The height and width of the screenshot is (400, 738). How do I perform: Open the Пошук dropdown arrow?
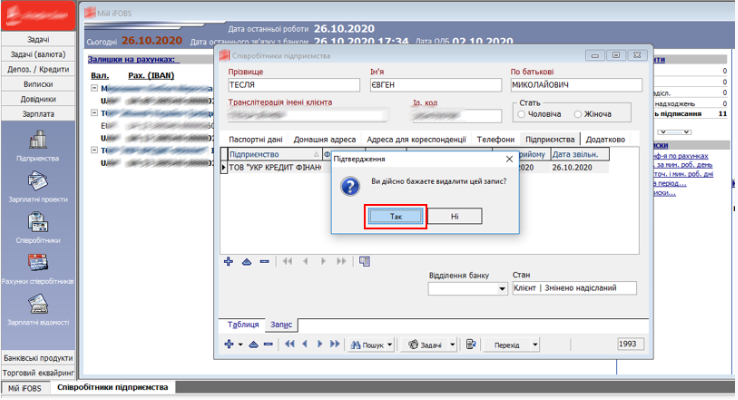[x=390, y=345]
